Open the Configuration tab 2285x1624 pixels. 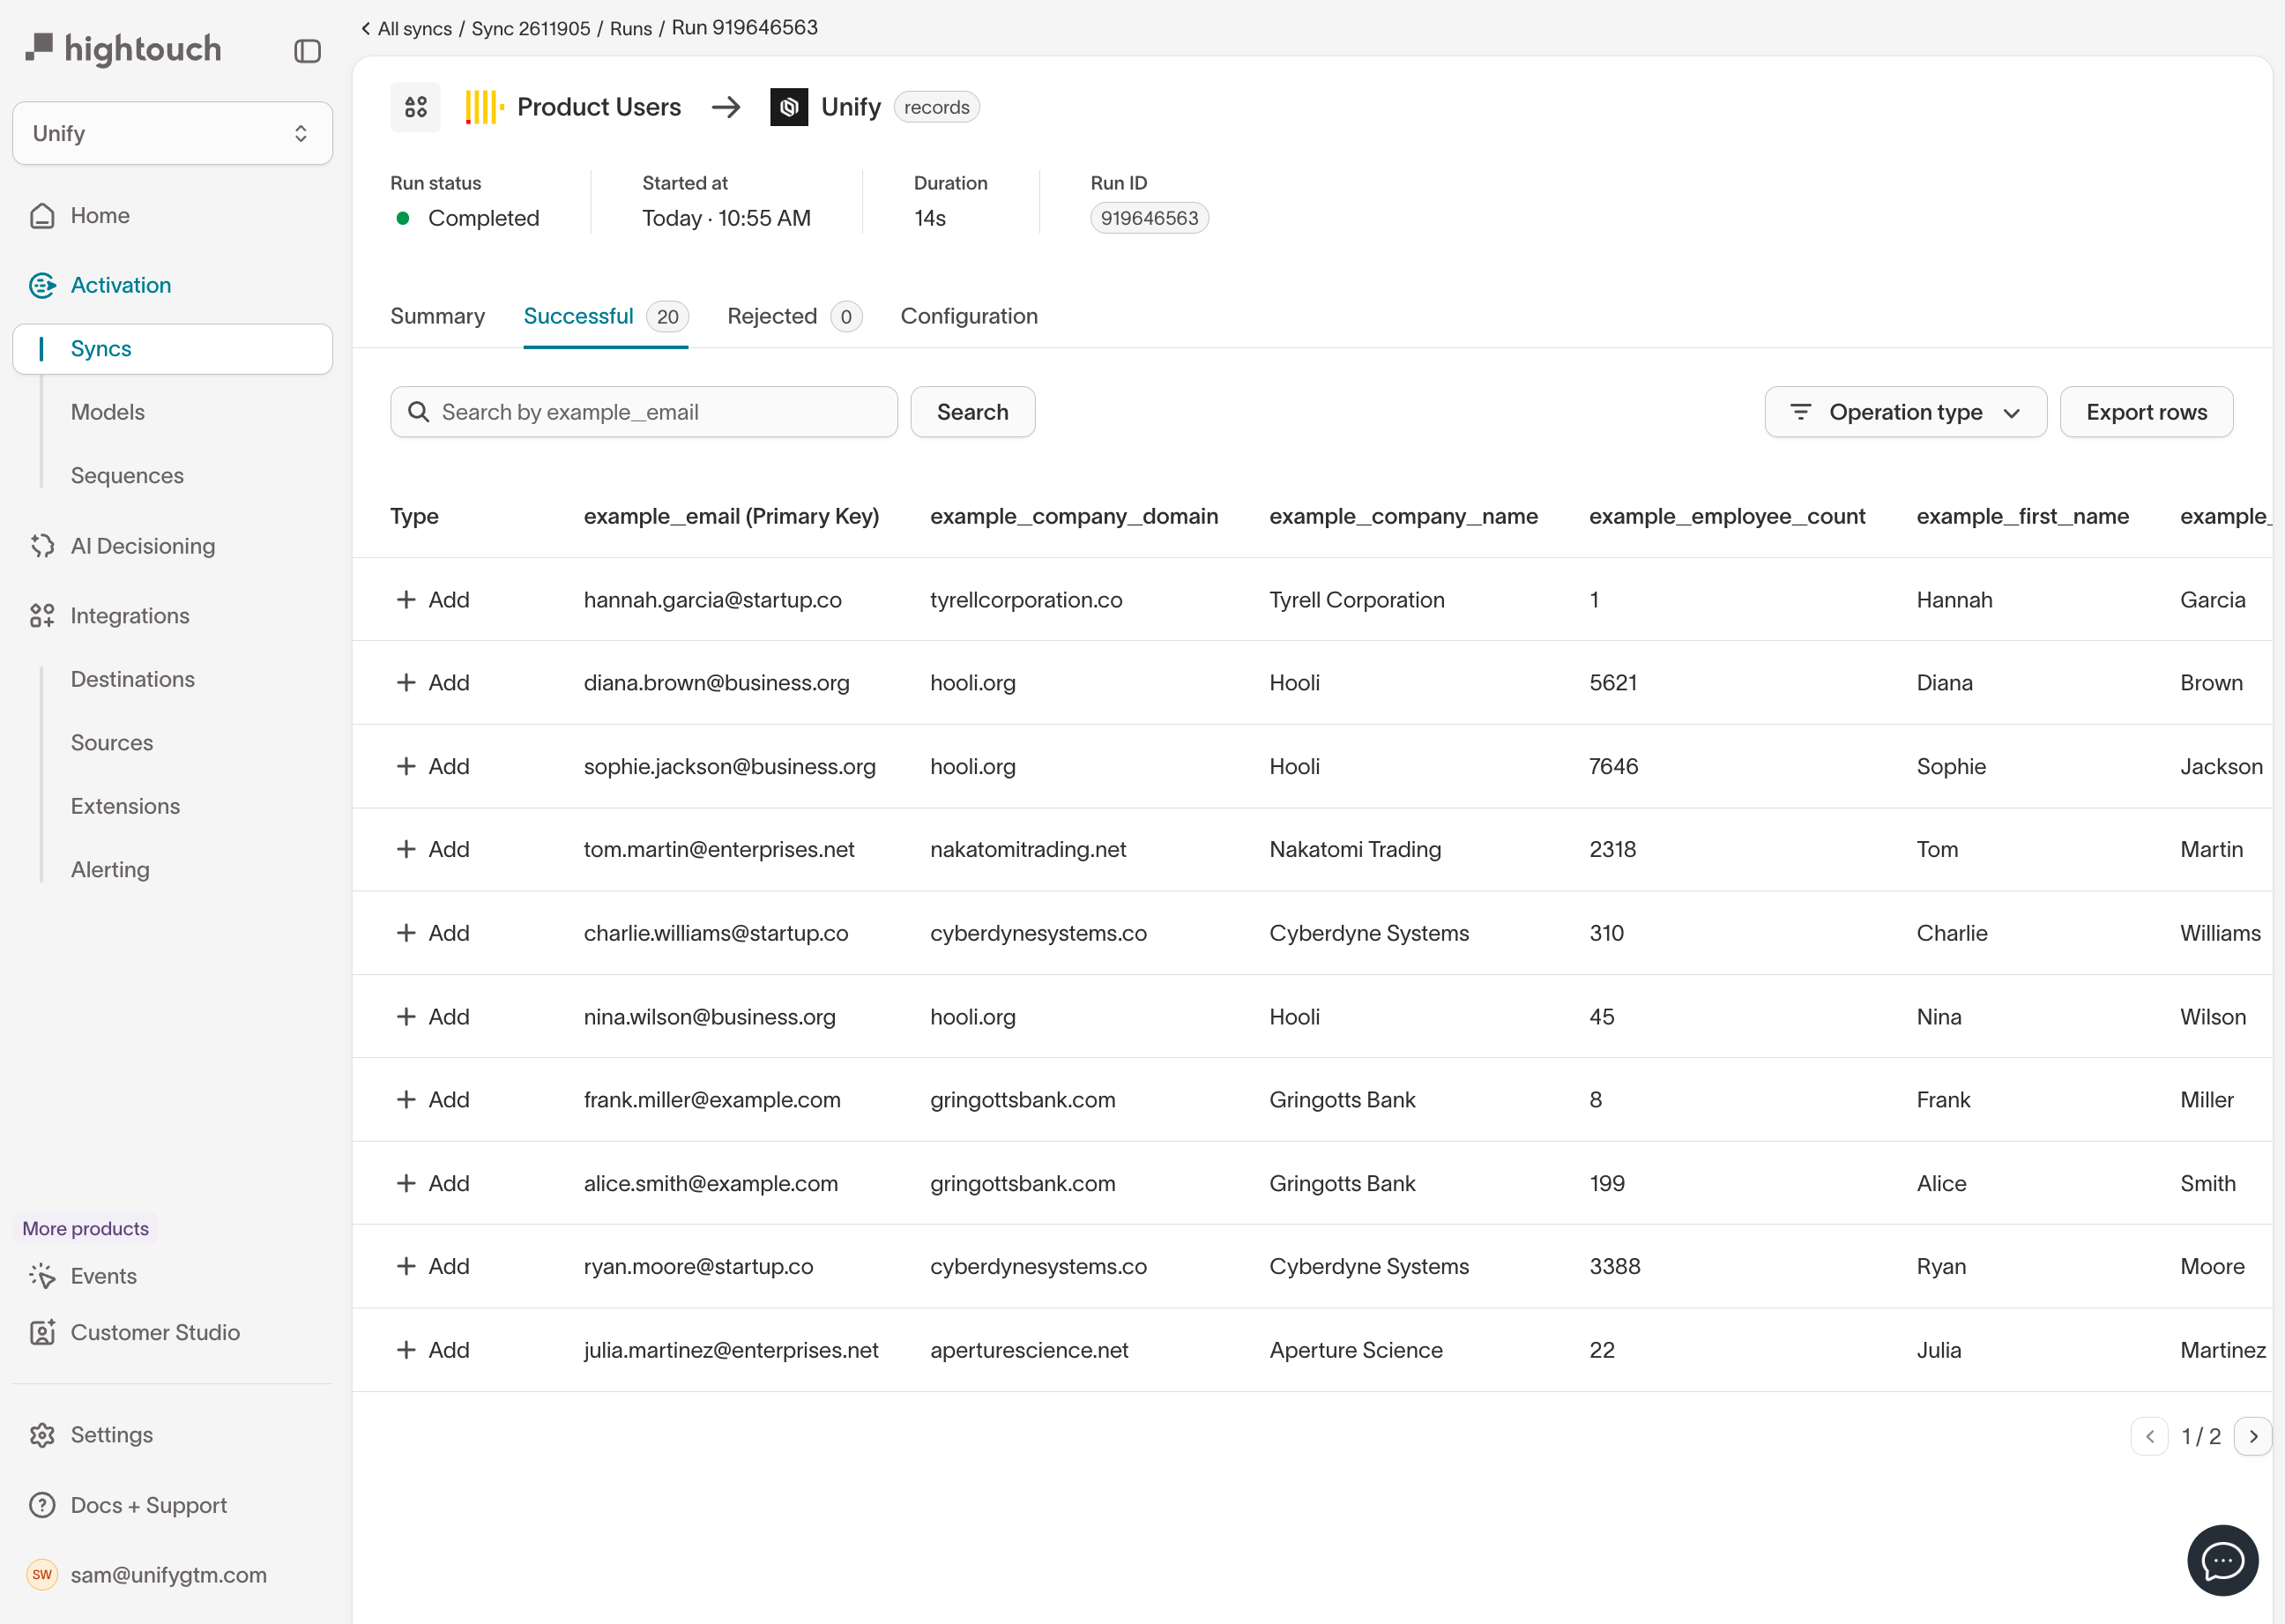968,317
